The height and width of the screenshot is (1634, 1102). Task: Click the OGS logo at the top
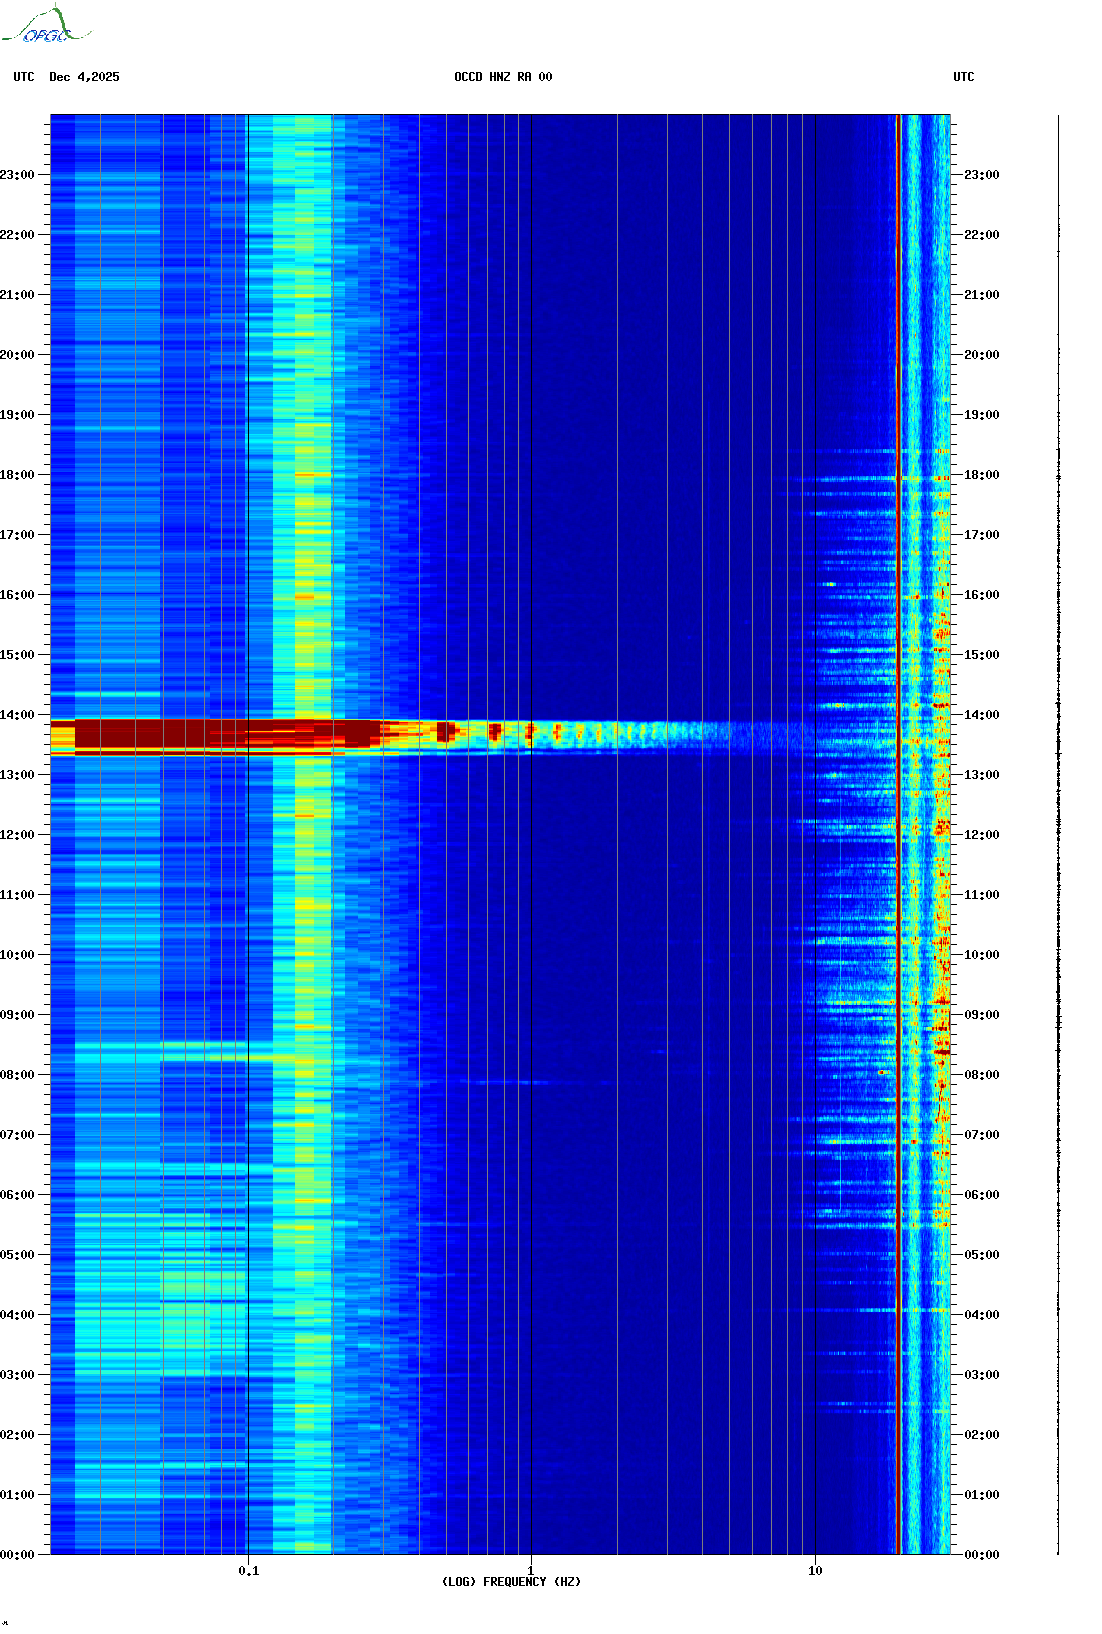46,25
